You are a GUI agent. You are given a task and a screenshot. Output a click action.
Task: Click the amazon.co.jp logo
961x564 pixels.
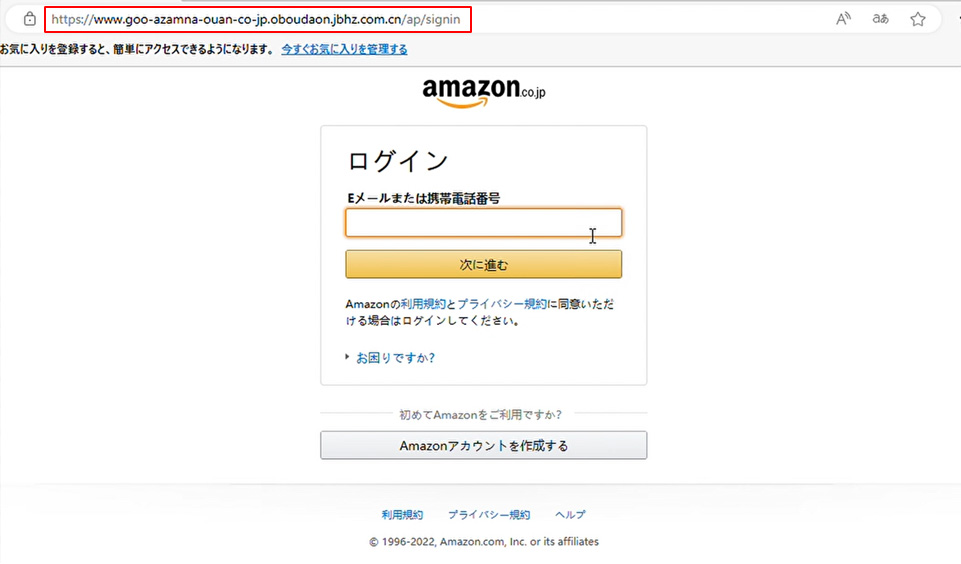pos(484,93)
